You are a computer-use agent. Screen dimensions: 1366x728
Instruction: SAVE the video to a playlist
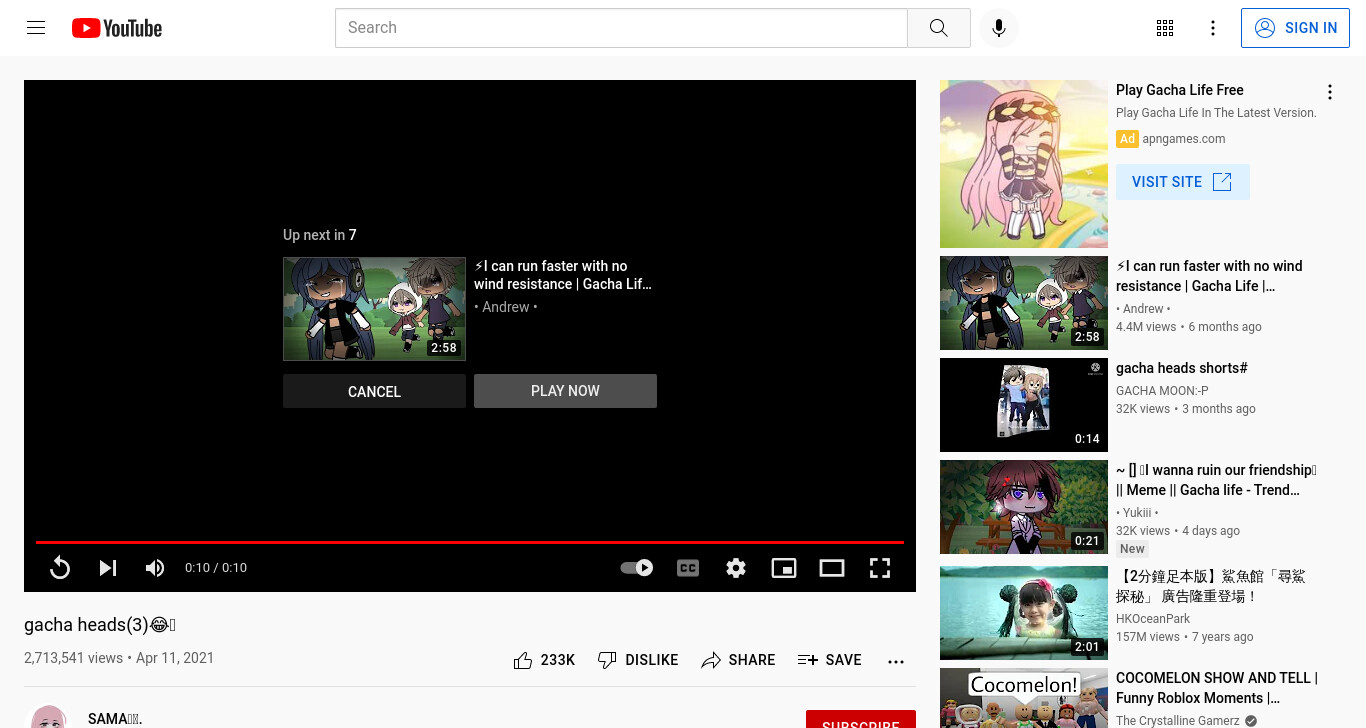pyautogui.click(x=830, y=660)
